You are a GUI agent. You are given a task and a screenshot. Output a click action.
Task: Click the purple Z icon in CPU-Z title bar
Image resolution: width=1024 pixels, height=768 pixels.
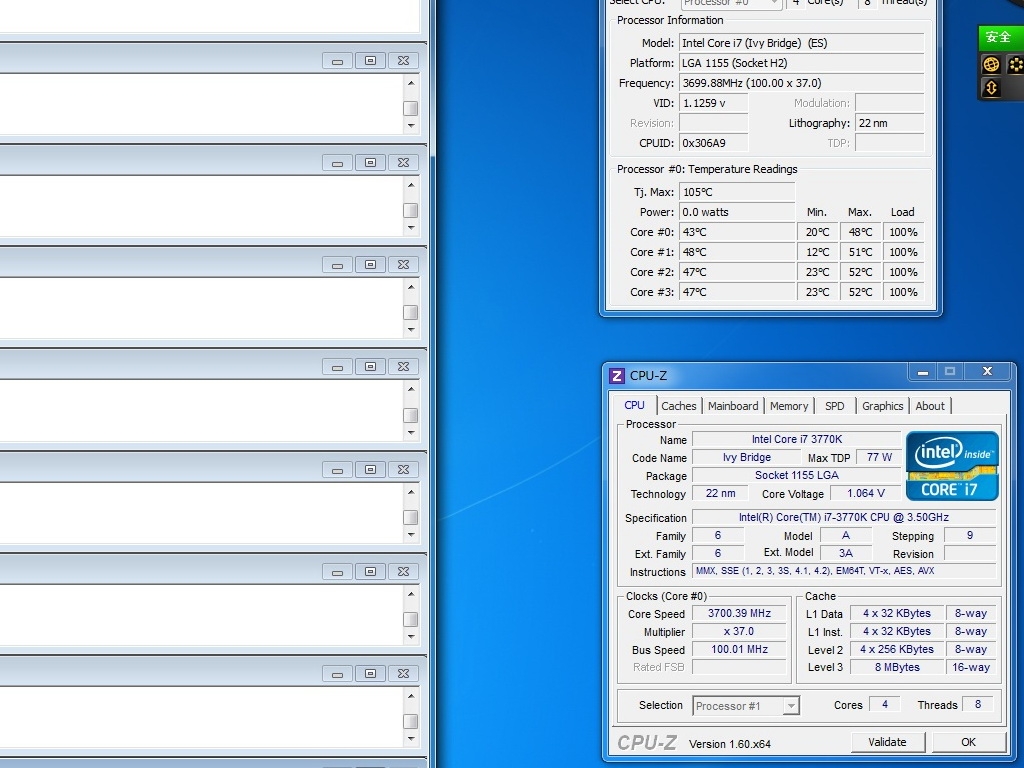617,376
